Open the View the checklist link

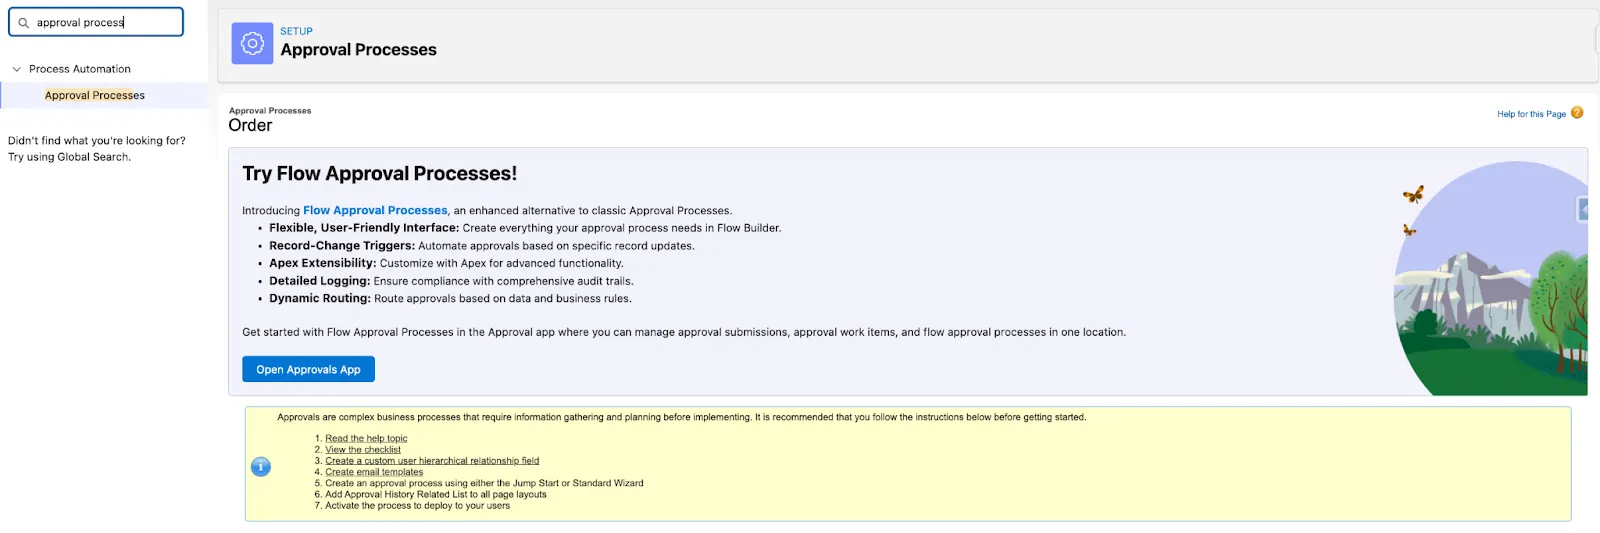tap(363, 450)
